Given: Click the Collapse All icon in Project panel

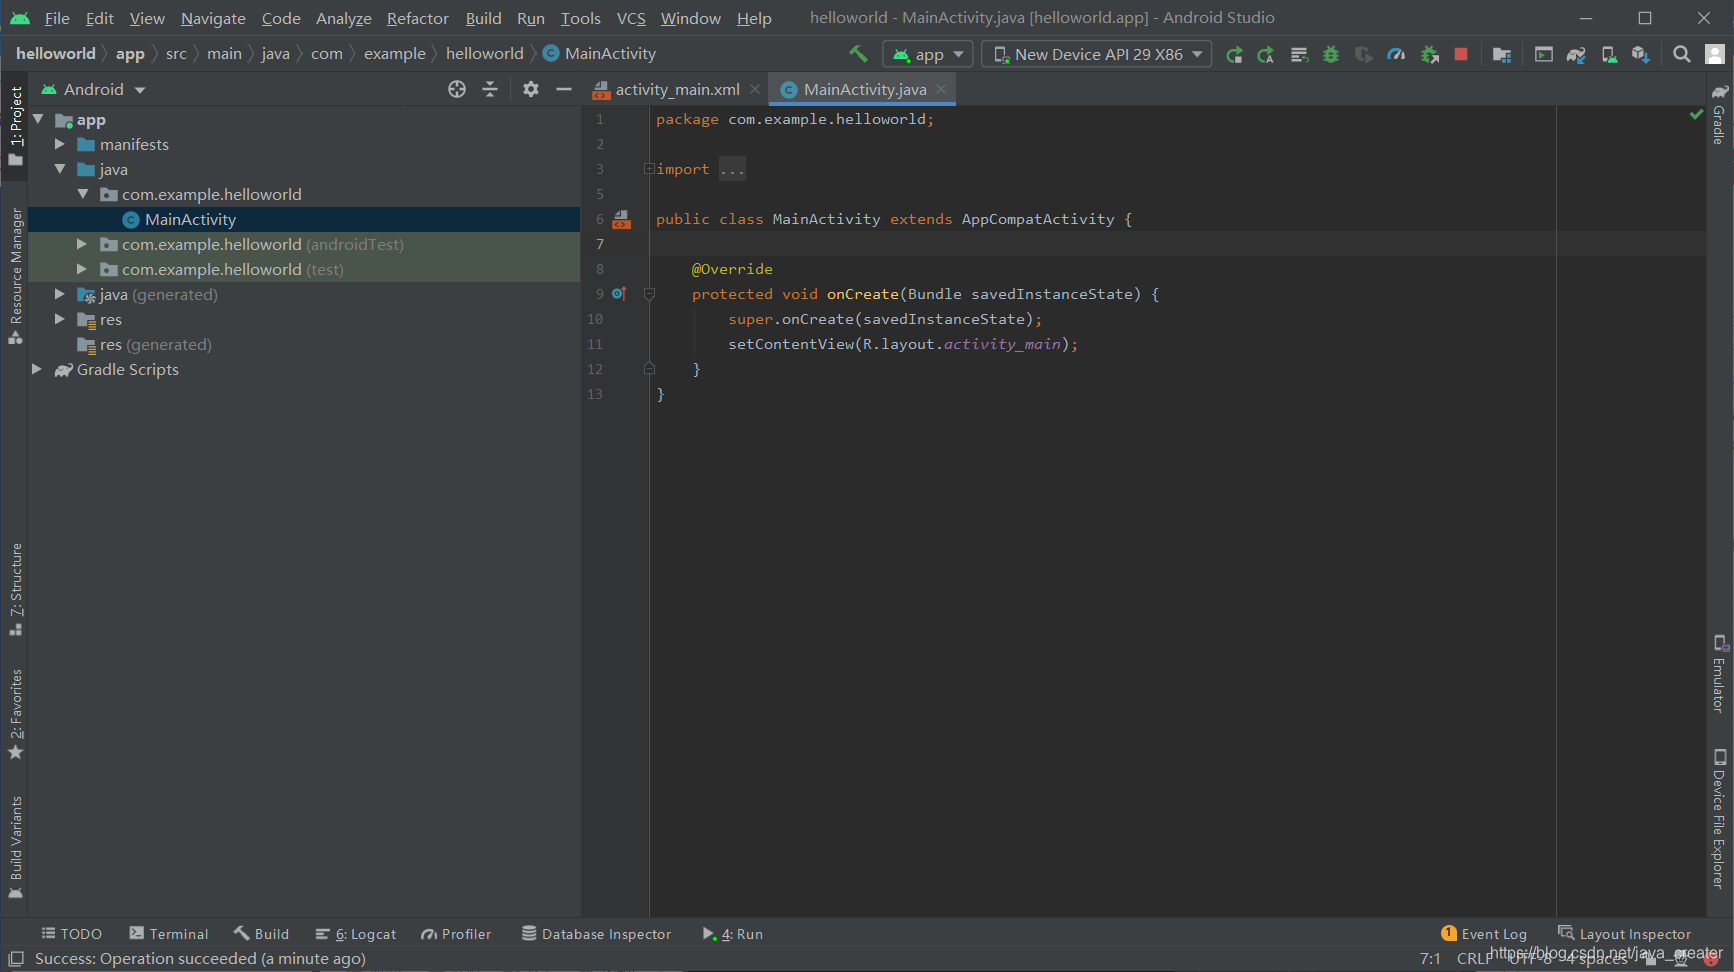Looking at the screenshot, I should click(x=490, y=89).
